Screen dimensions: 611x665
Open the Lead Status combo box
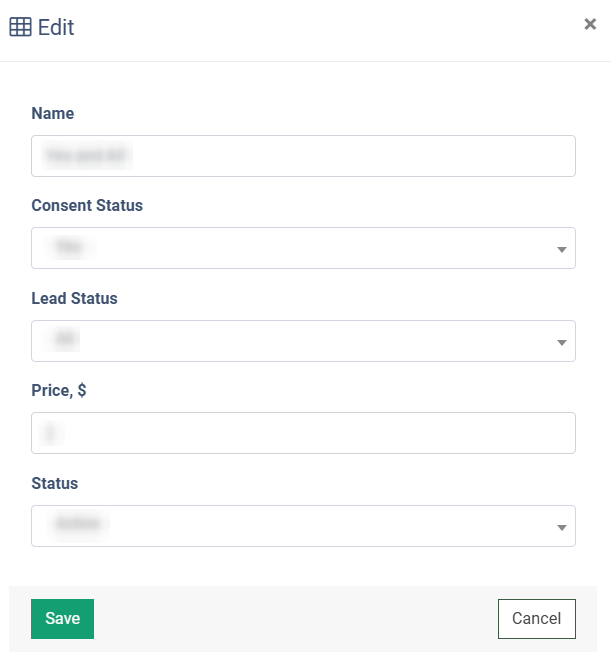coord(303,341)
